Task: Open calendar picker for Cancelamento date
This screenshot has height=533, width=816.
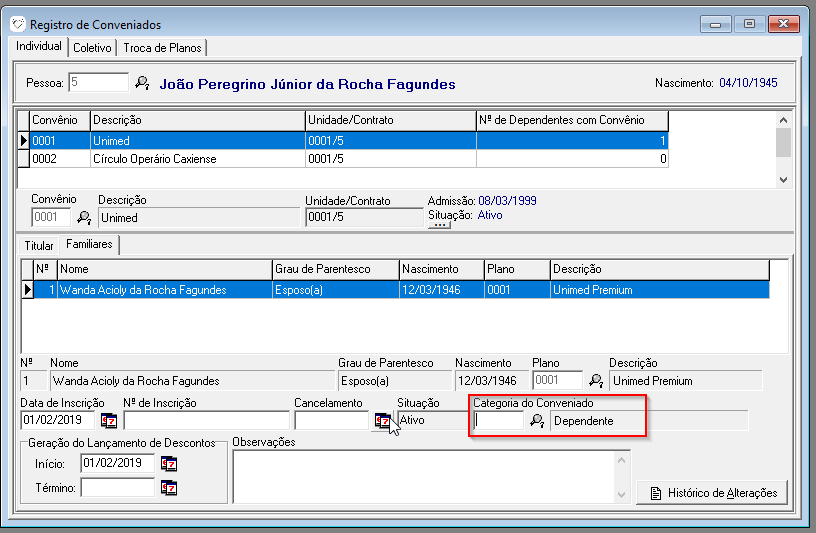Action: 381,421
